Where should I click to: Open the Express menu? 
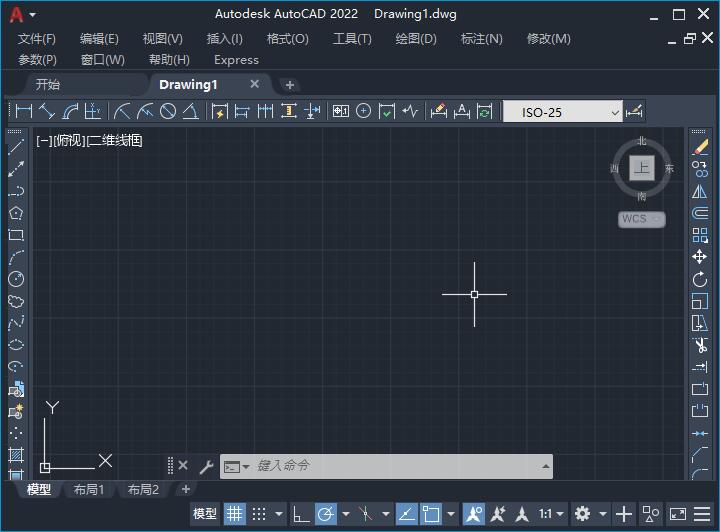click(236, 60)
